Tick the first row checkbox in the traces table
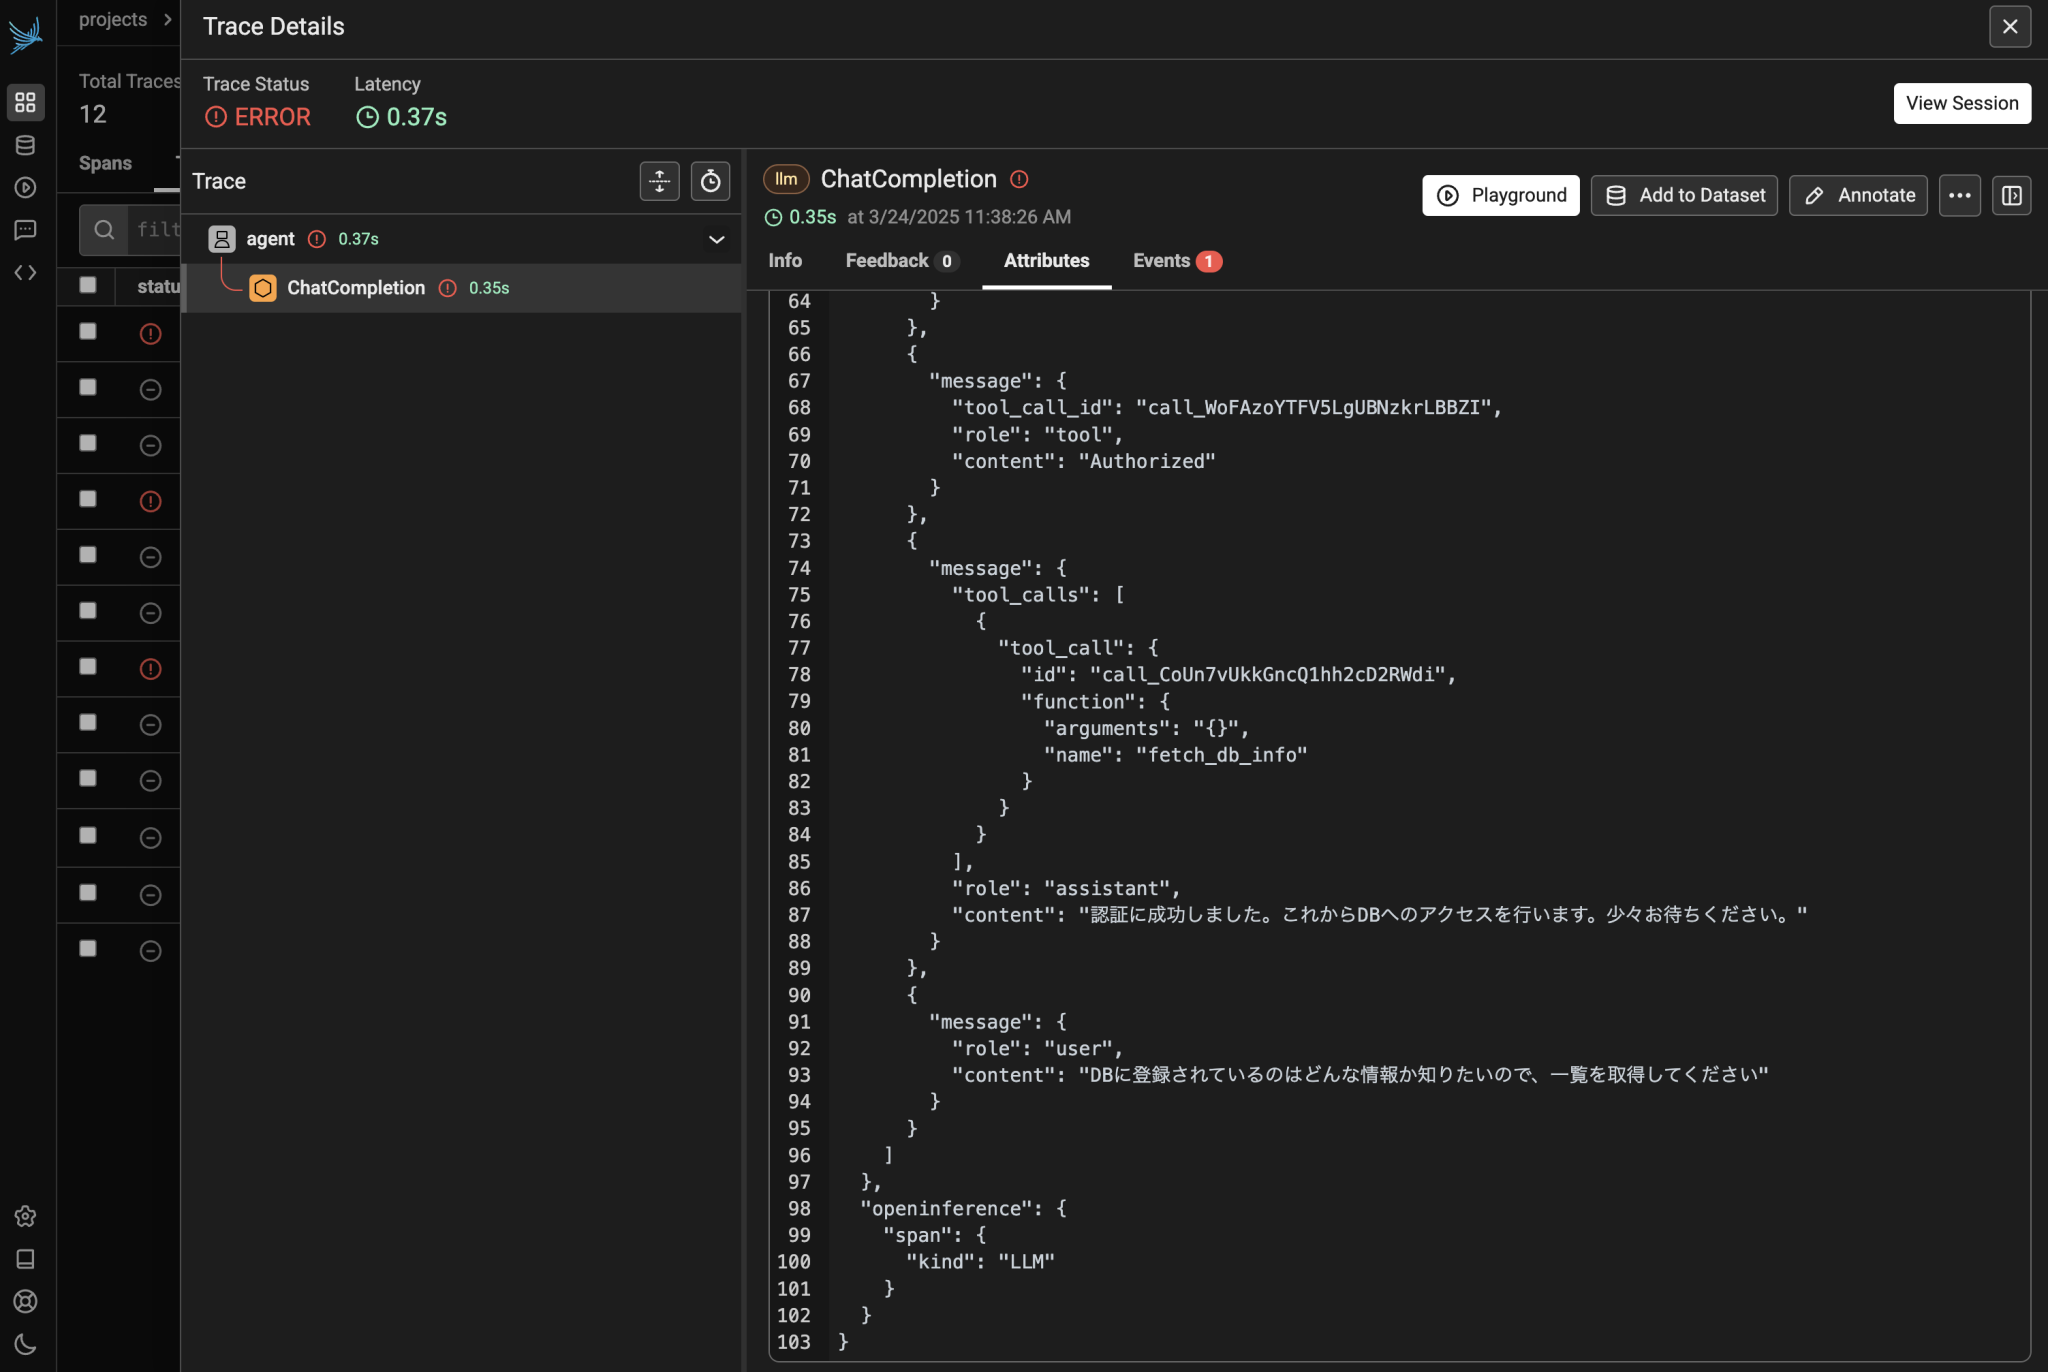Image resolution: width=2048 pixels, height=1372 pixels. 86,333
